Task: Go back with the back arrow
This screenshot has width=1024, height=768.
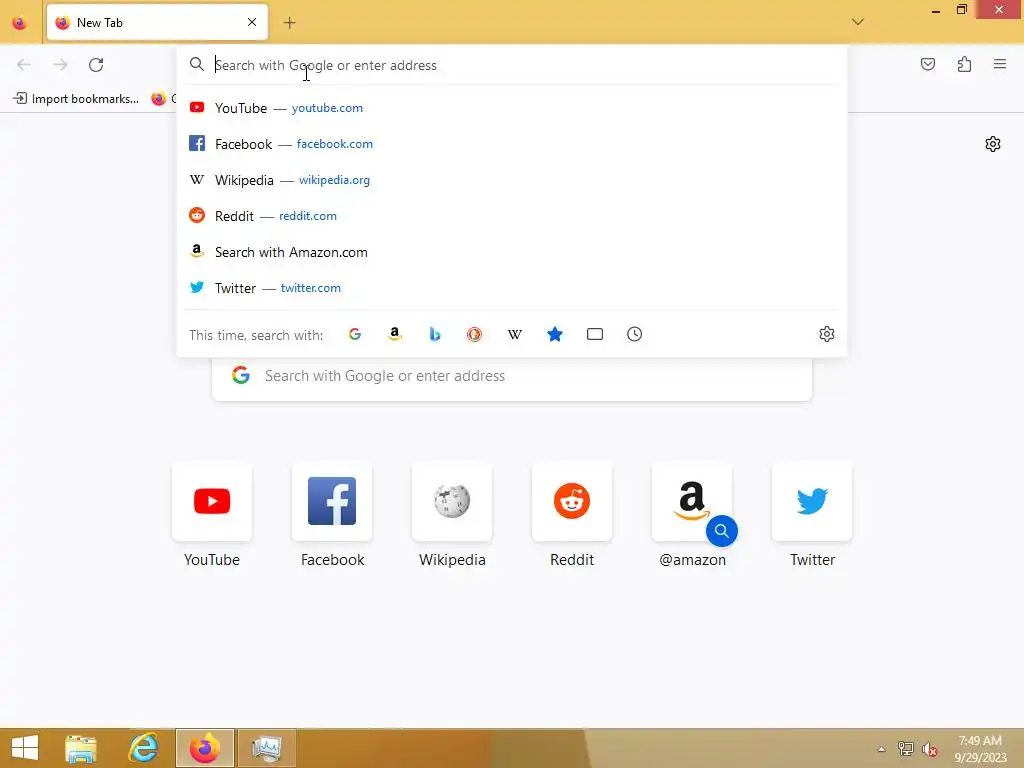Action: [24, 65]
